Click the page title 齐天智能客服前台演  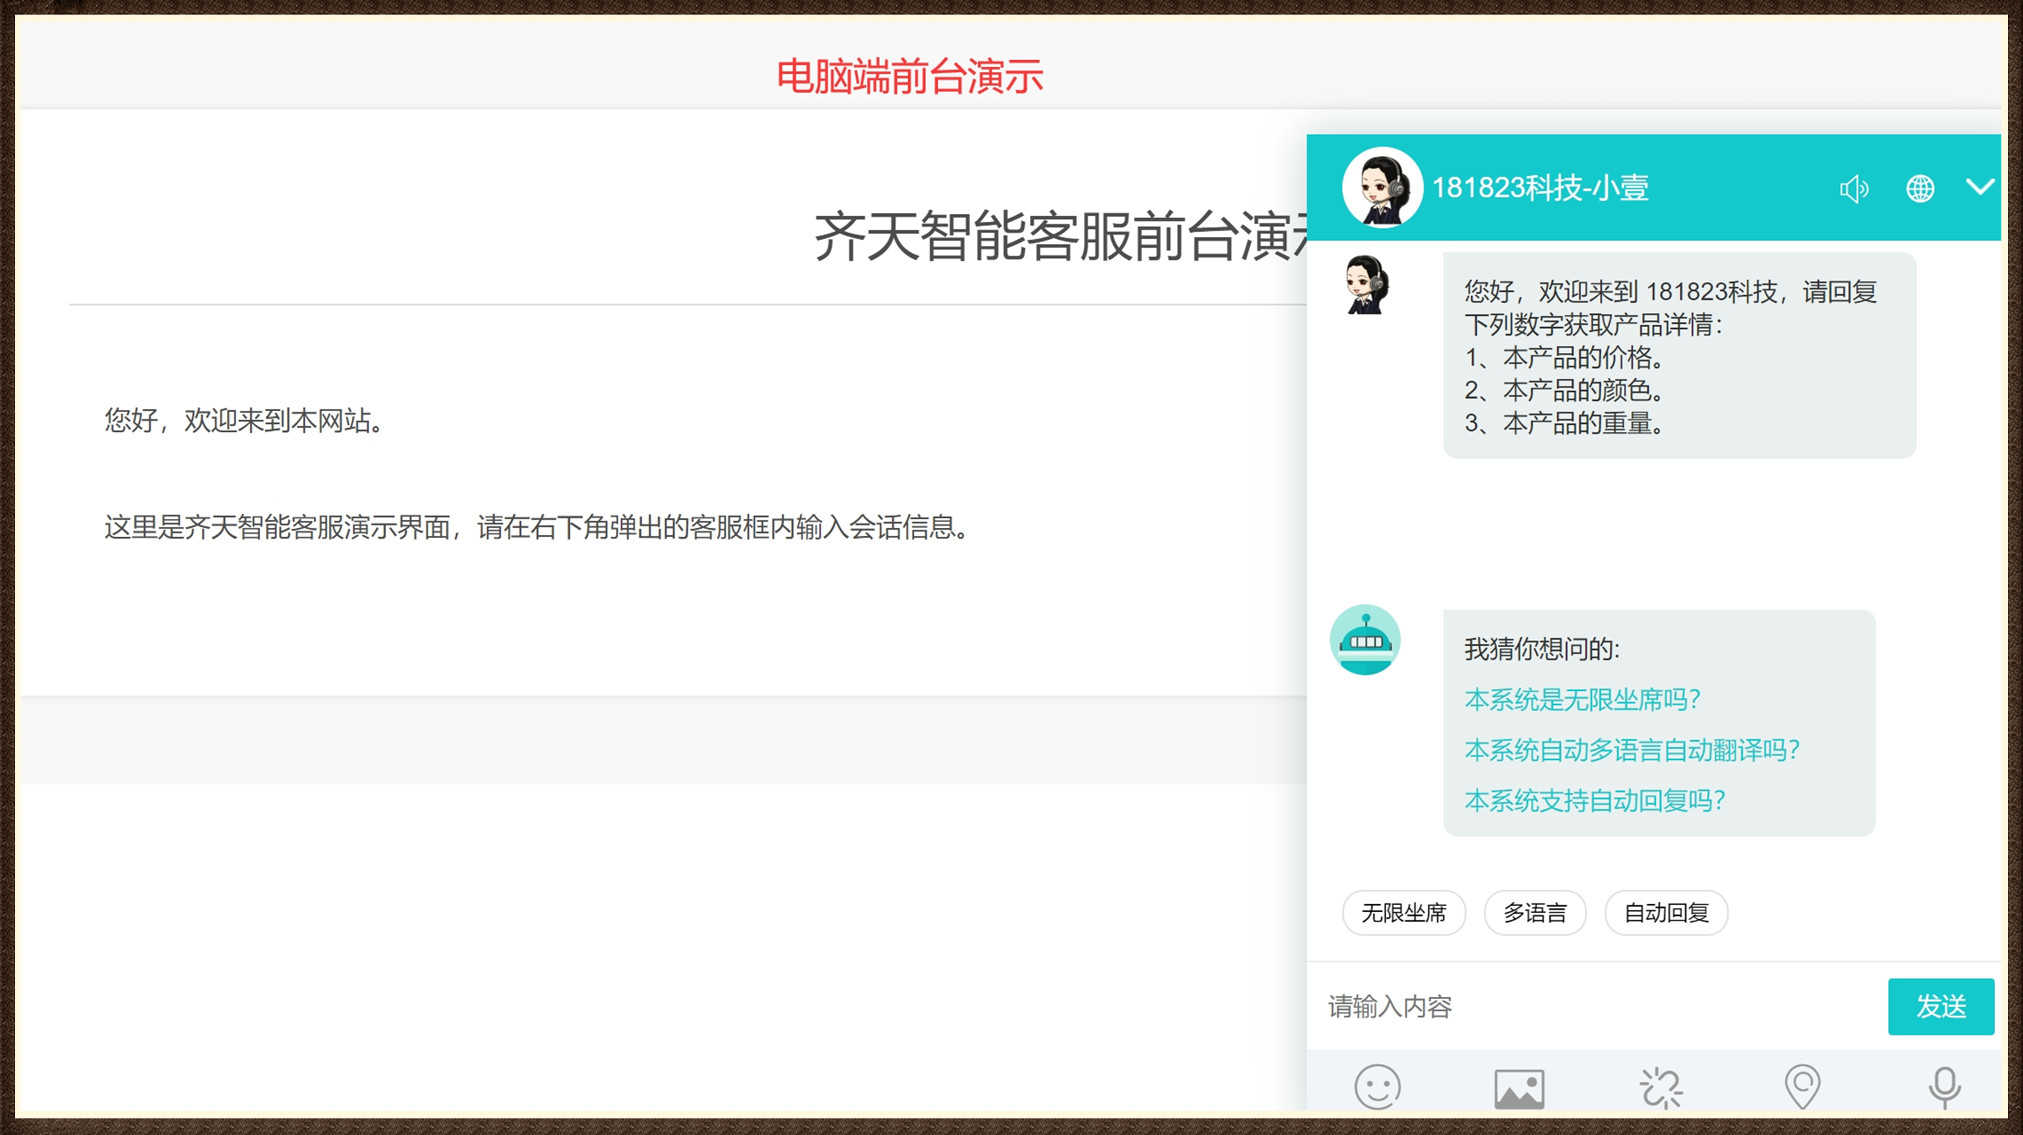click(x=1060, y=236)
